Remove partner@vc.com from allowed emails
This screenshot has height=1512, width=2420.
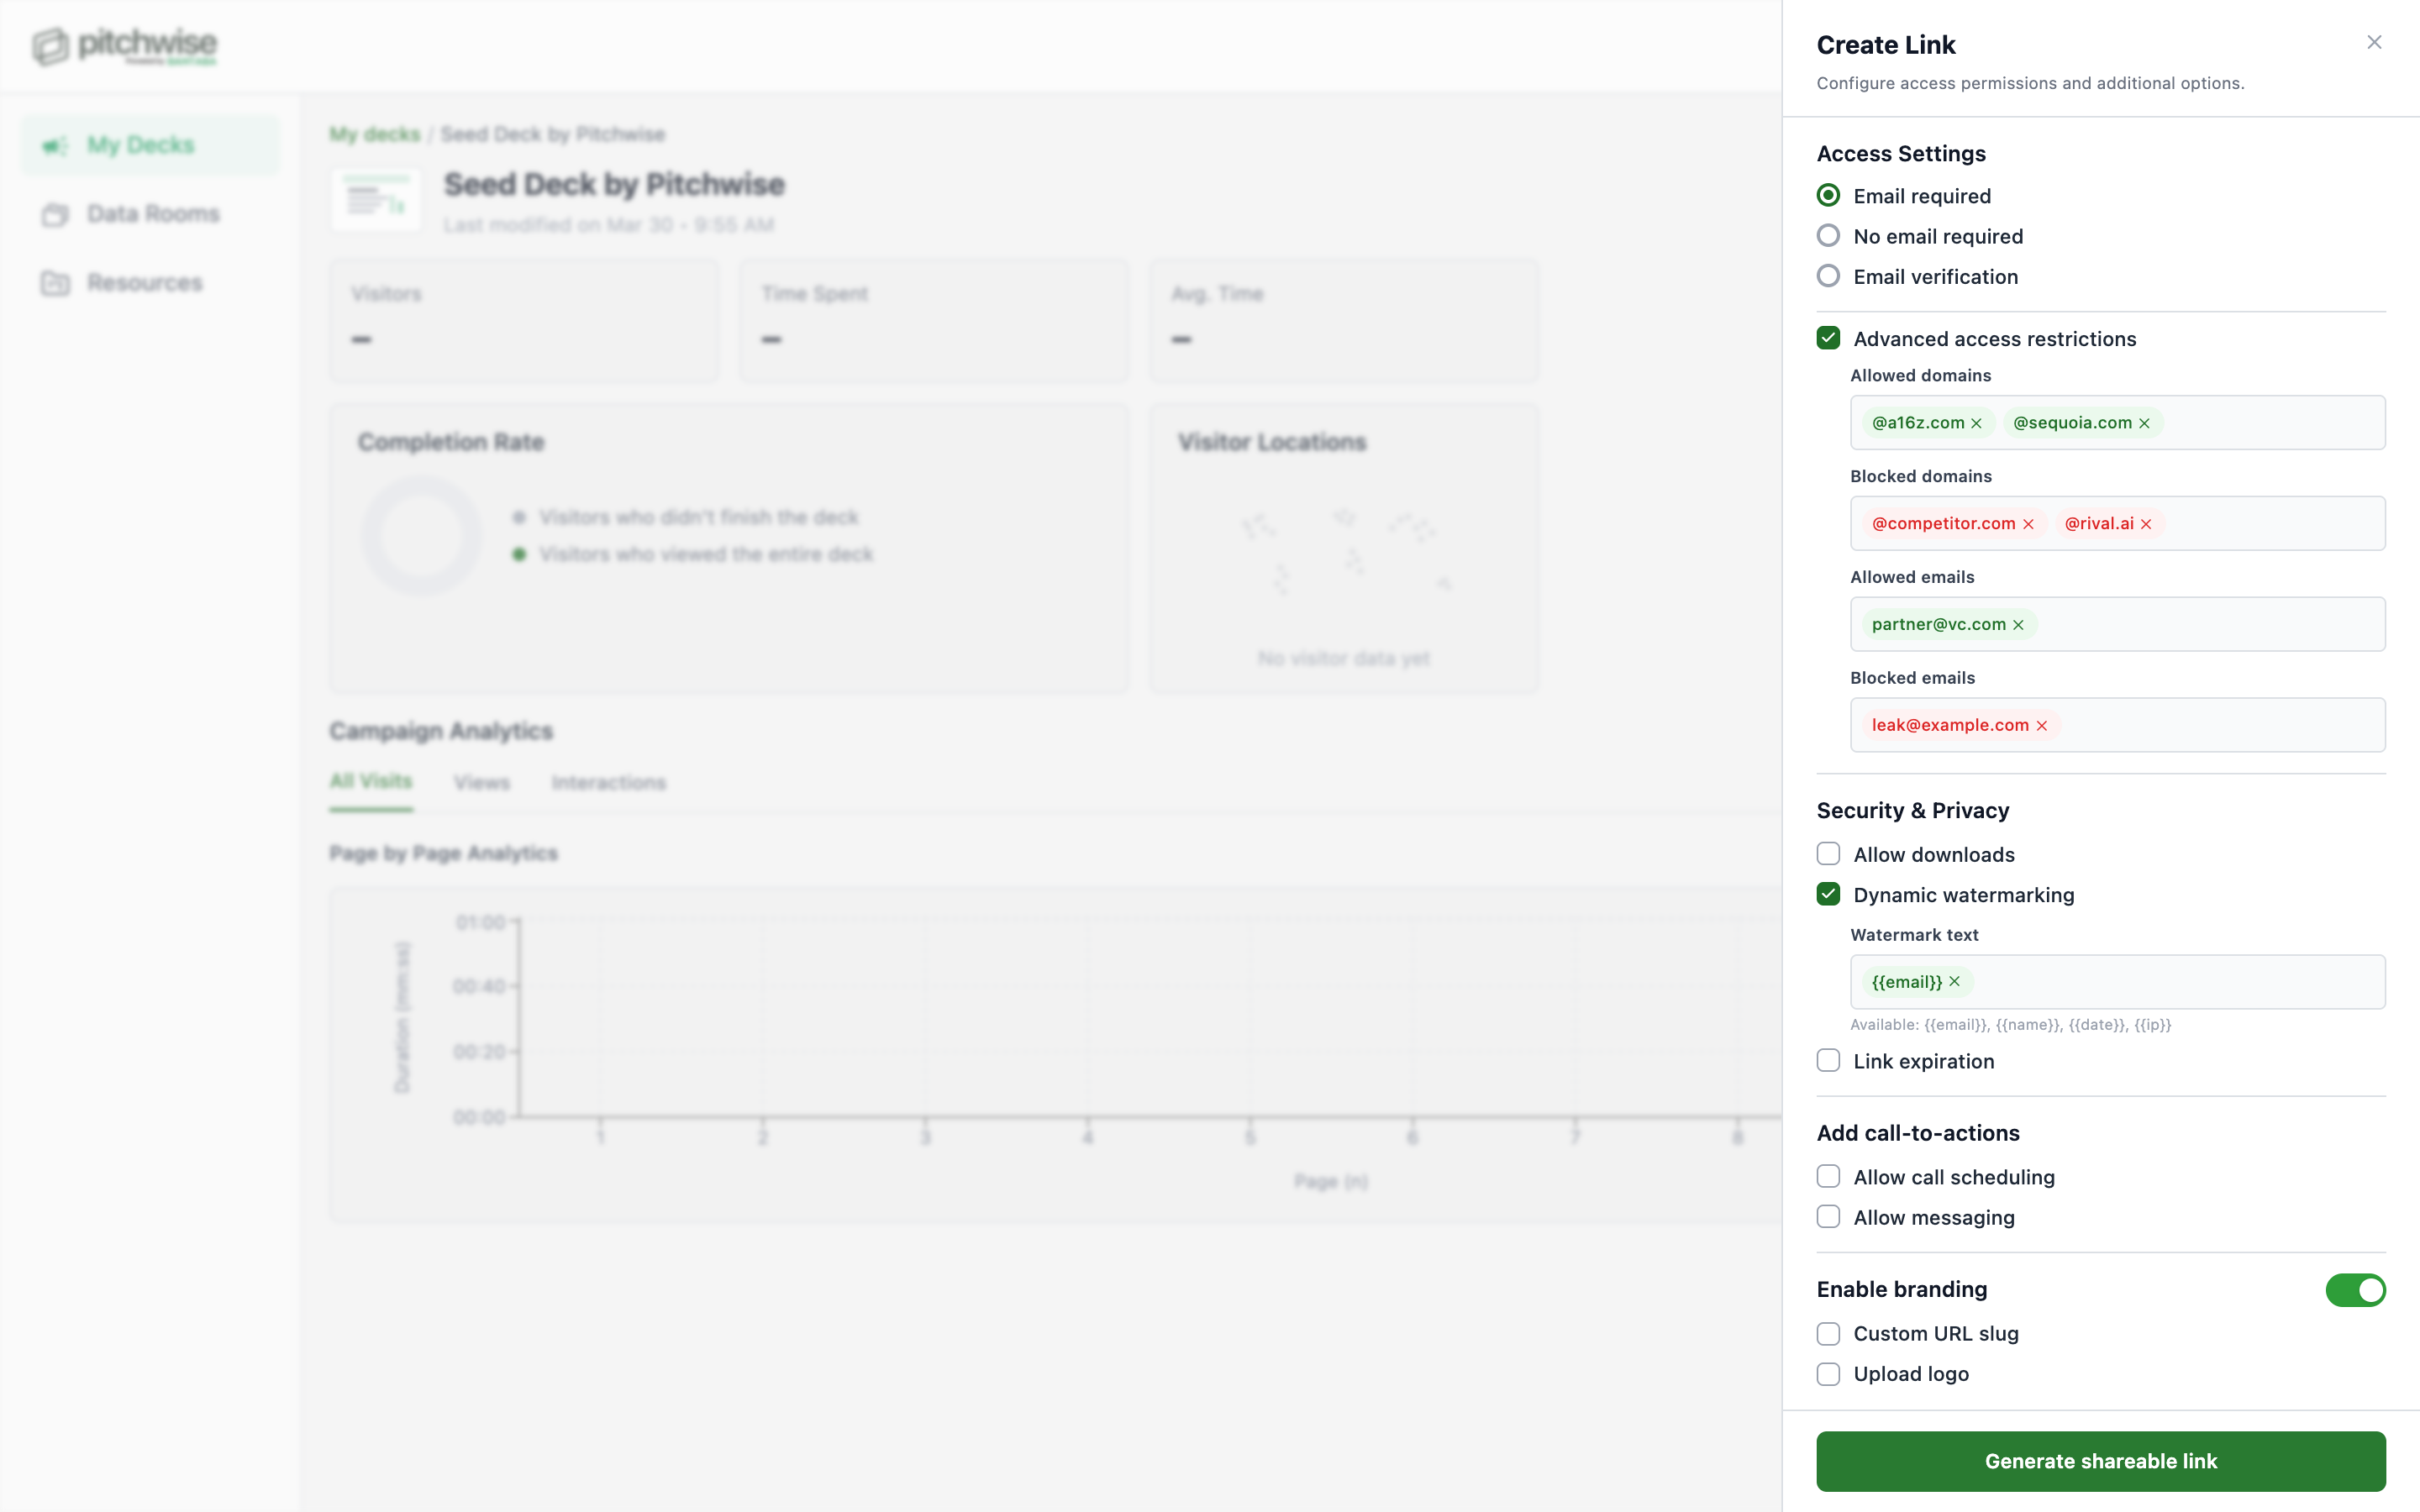point(2018,624)
